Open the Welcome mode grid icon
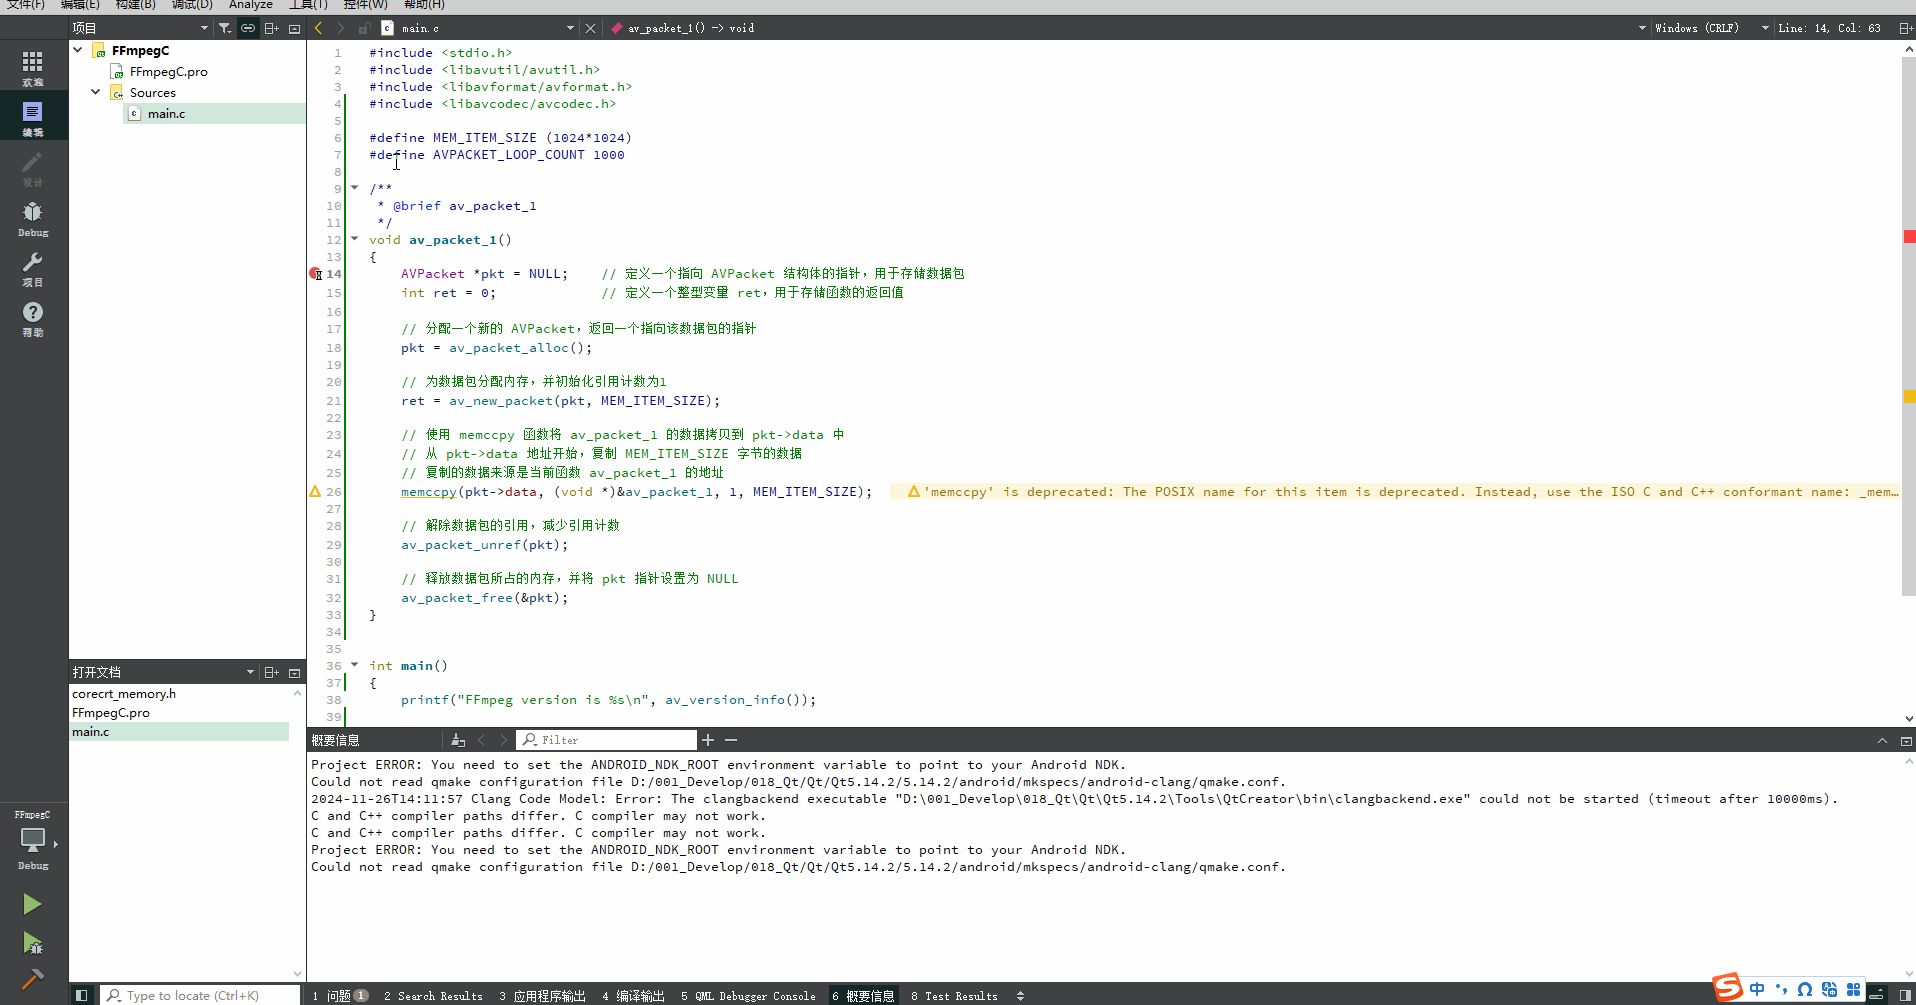The width and height of the screenshot is (1916, 1005). coord(33,68)
